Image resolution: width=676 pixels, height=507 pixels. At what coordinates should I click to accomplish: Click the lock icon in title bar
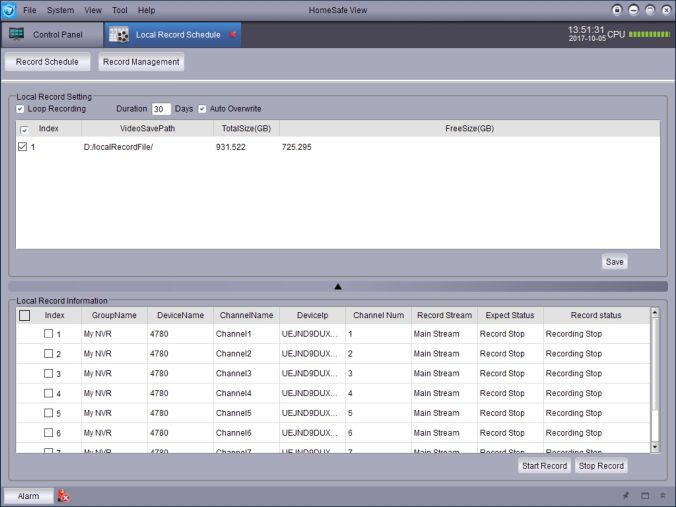pos(617,9)
